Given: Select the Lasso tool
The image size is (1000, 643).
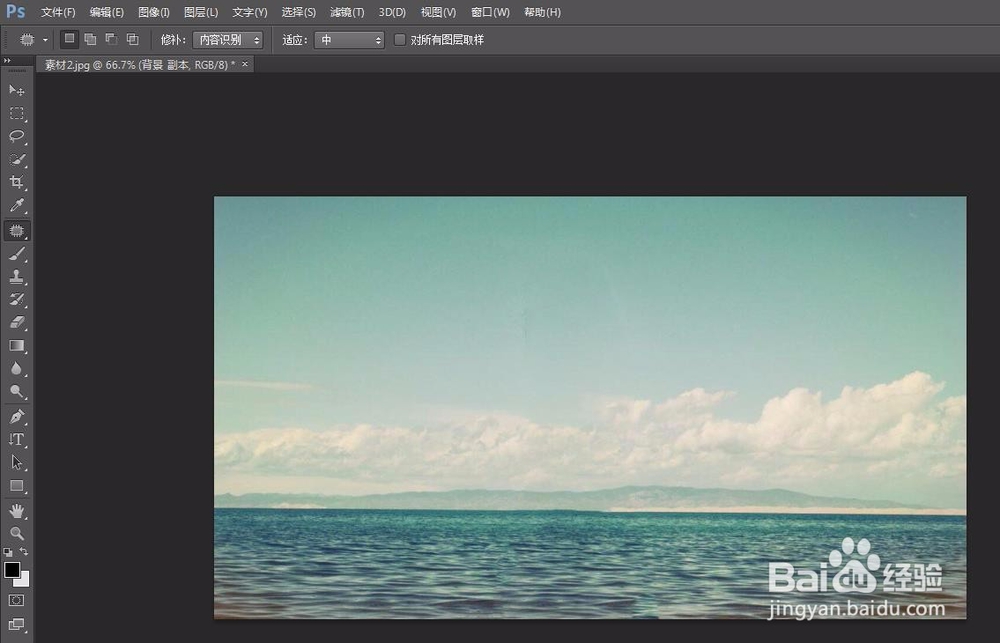Looking at the screenshot, I should click(x=17, y=137).
